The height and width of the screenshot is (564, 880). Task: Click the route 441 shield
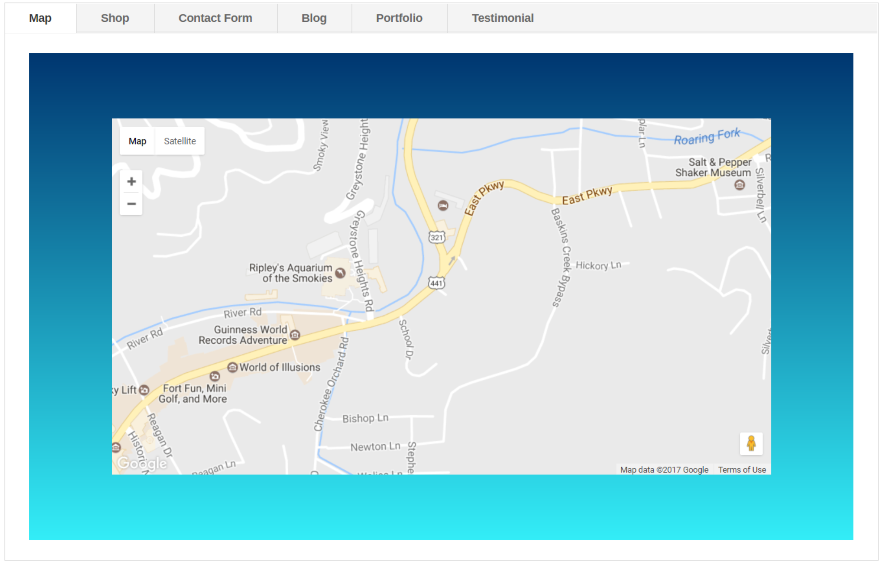click(437, 283)
